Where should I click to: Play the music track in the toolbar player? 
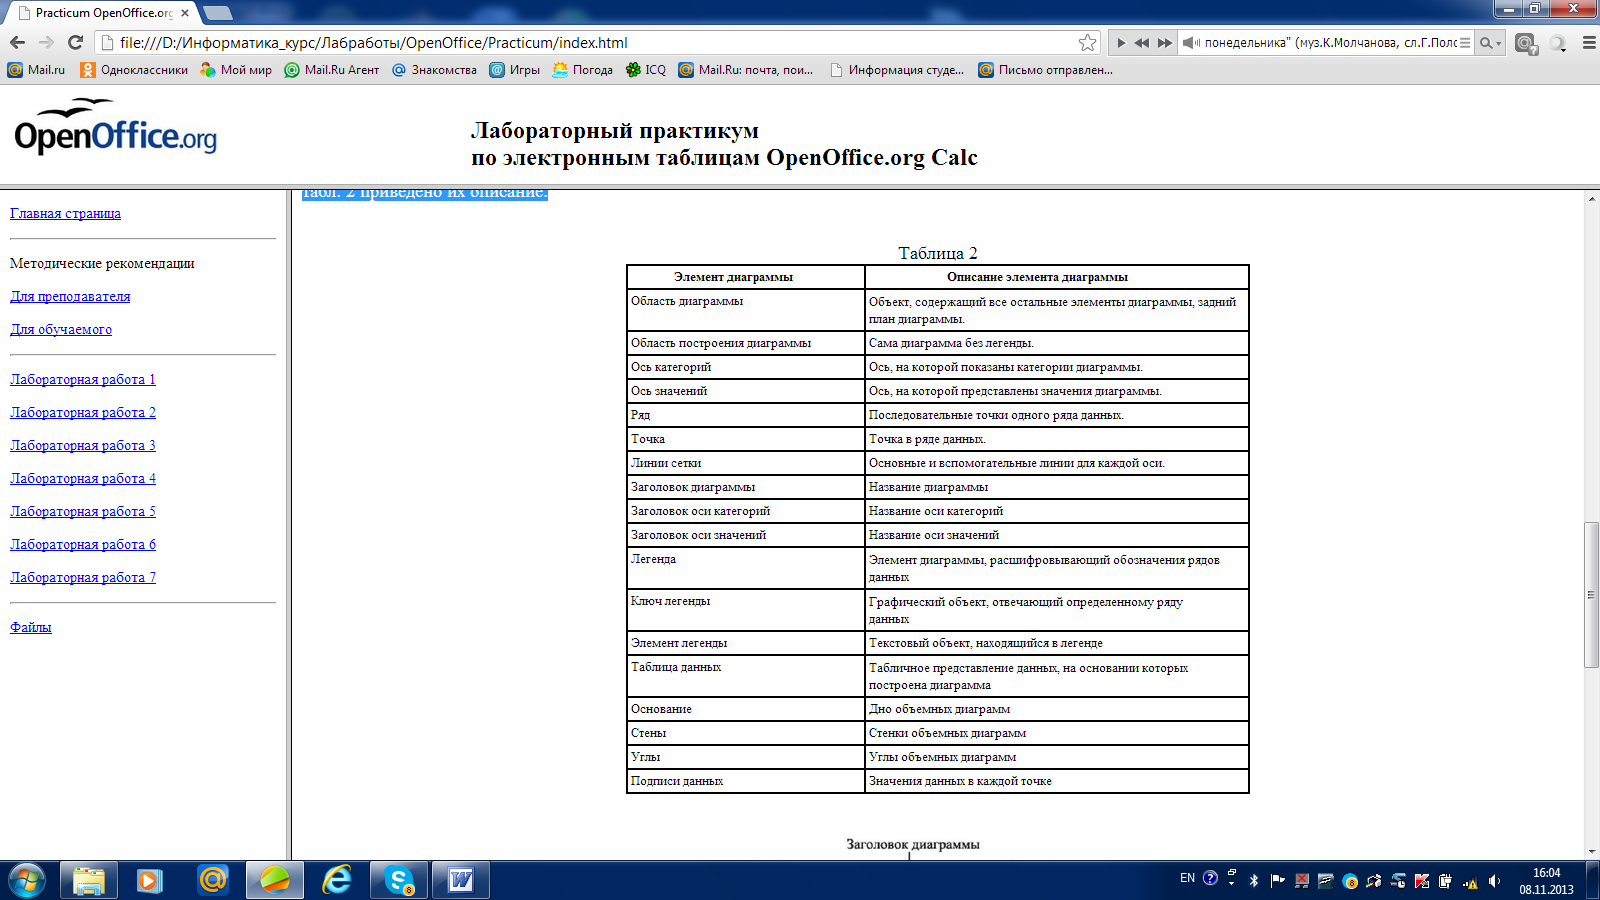[1120, 43]
